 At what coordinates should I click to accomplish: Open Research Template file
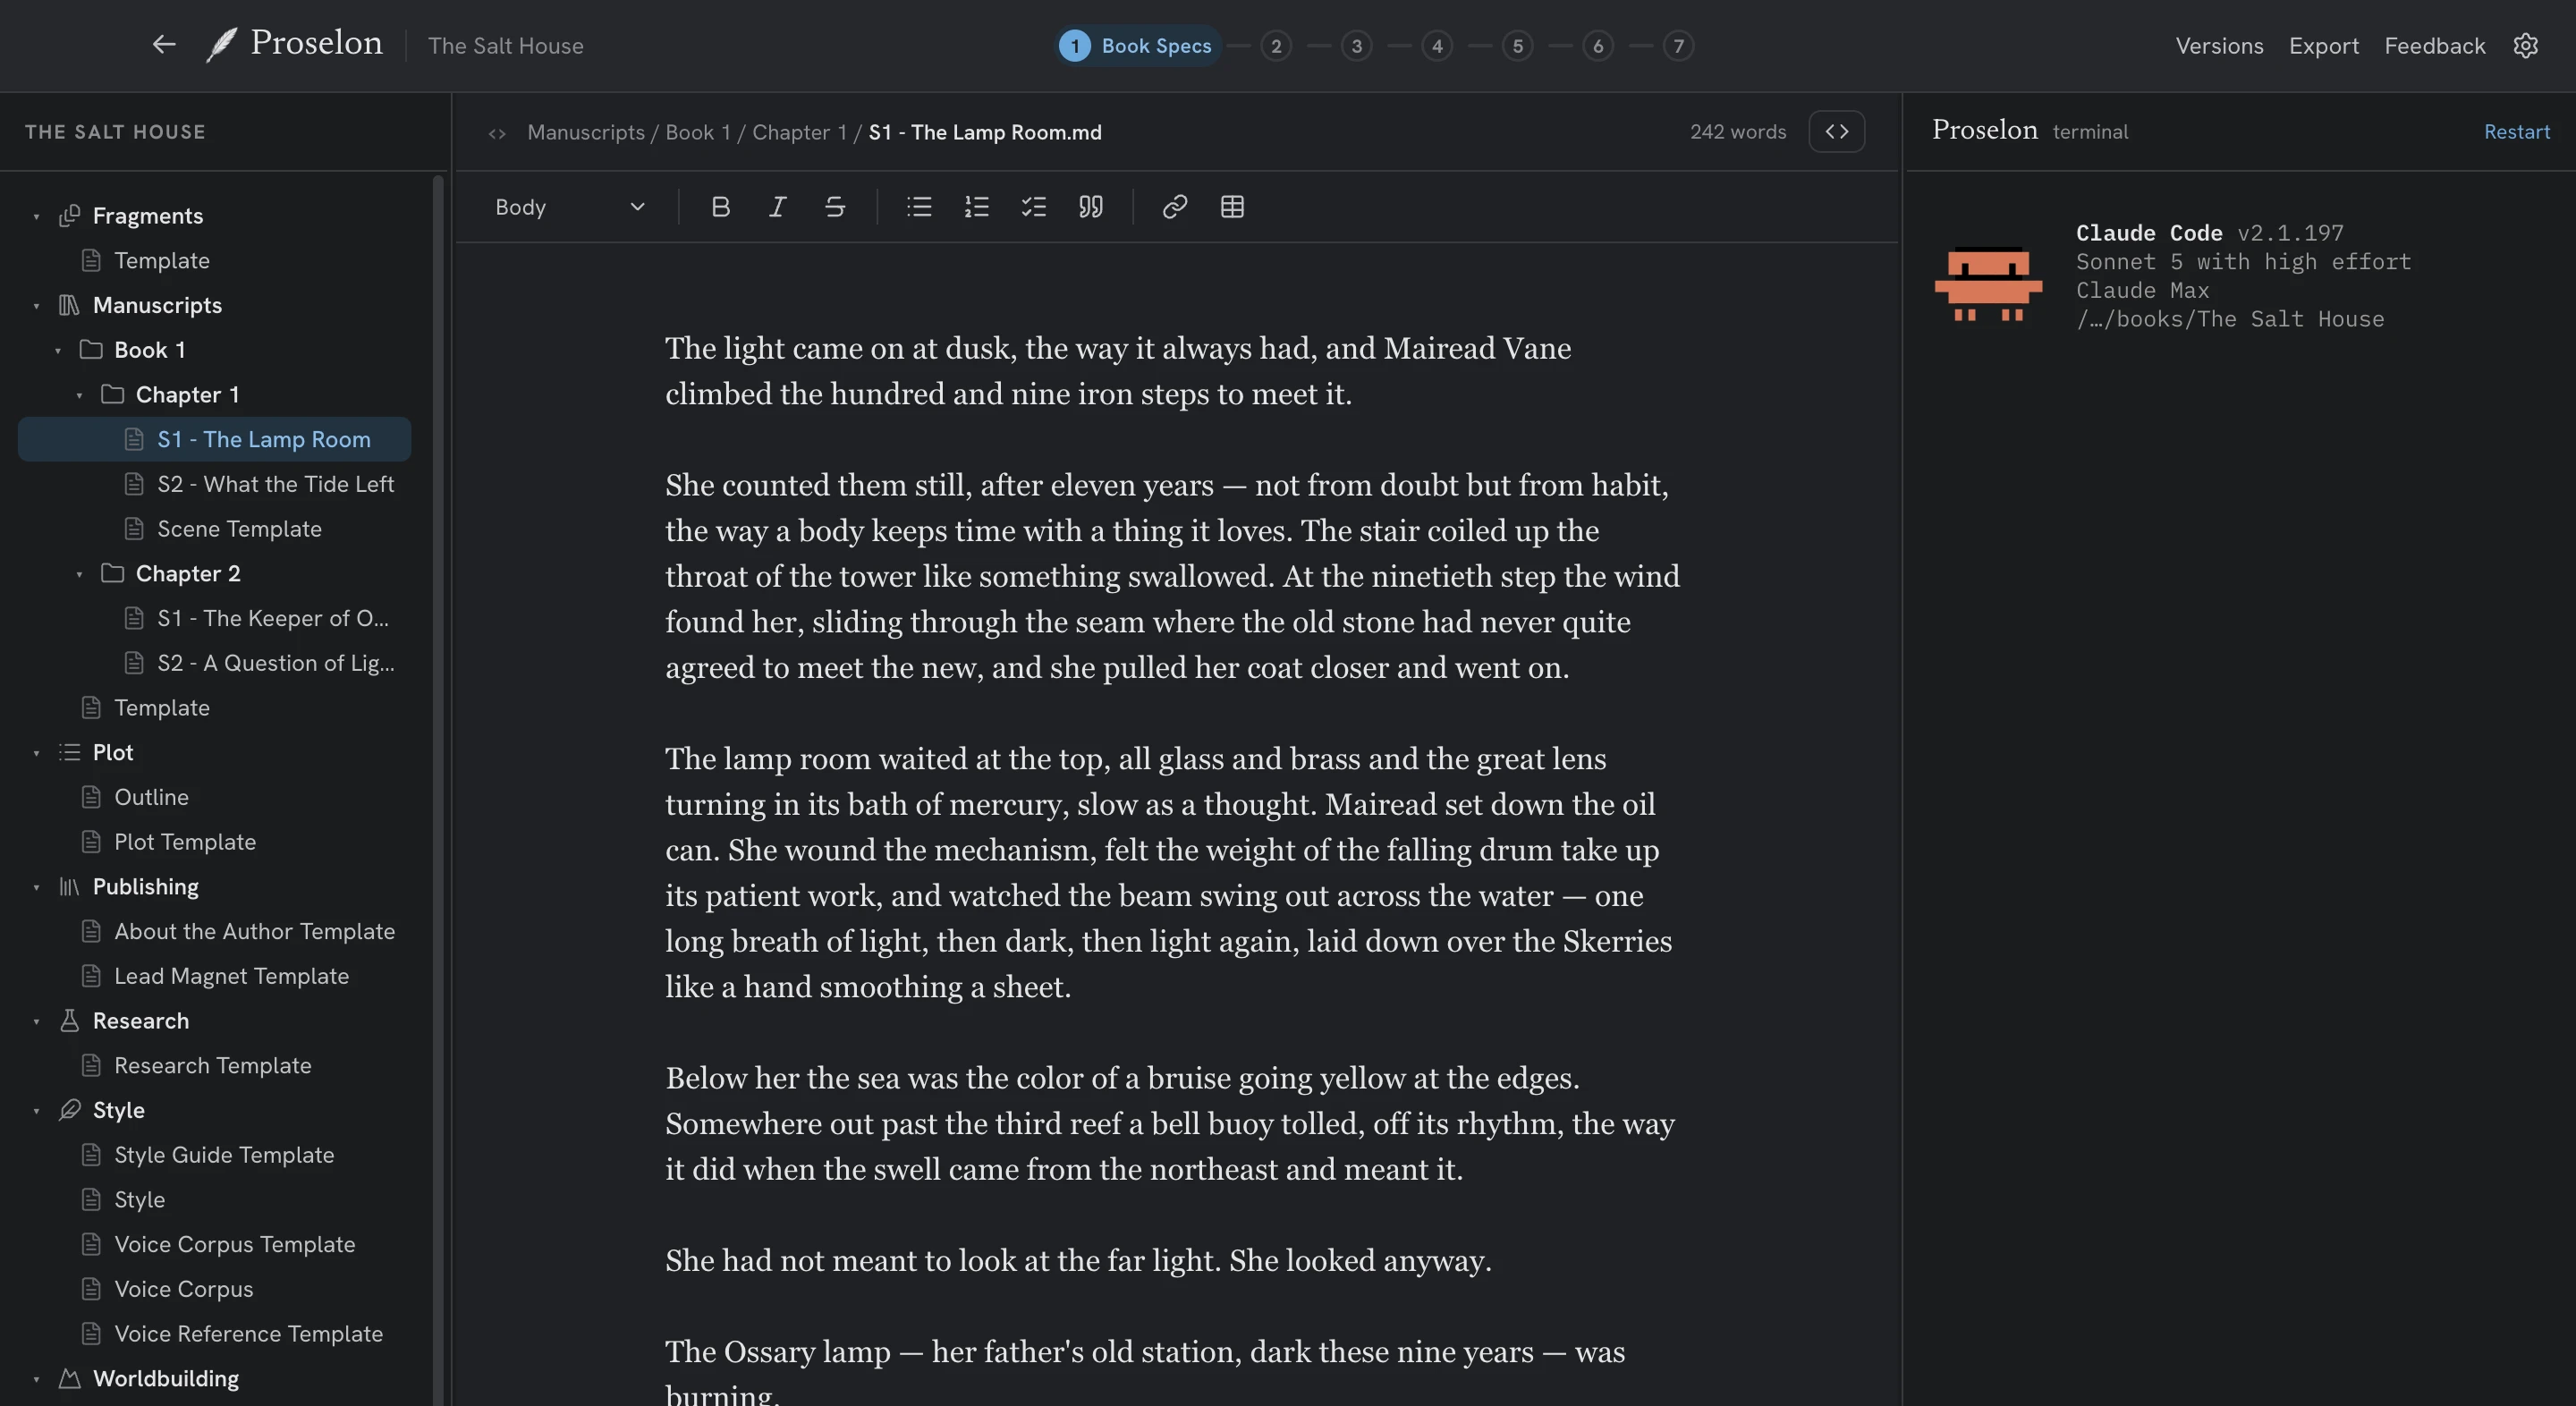(214, 1066)
